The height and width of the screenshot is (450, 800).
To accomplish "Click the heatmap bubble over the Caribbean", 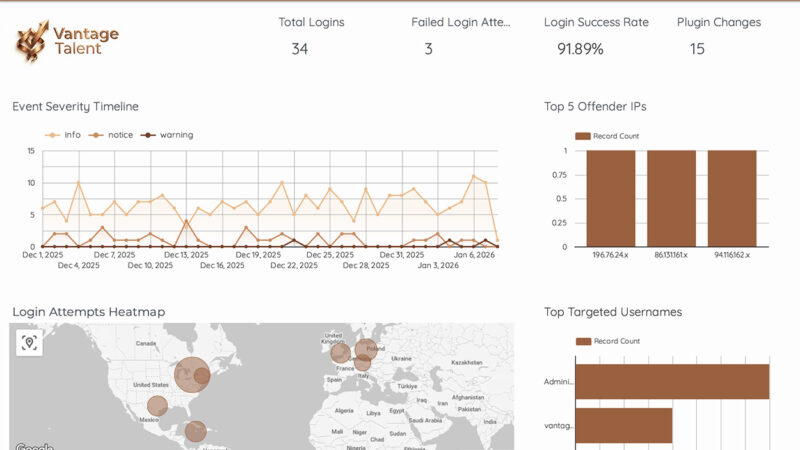I will (195, 431).
